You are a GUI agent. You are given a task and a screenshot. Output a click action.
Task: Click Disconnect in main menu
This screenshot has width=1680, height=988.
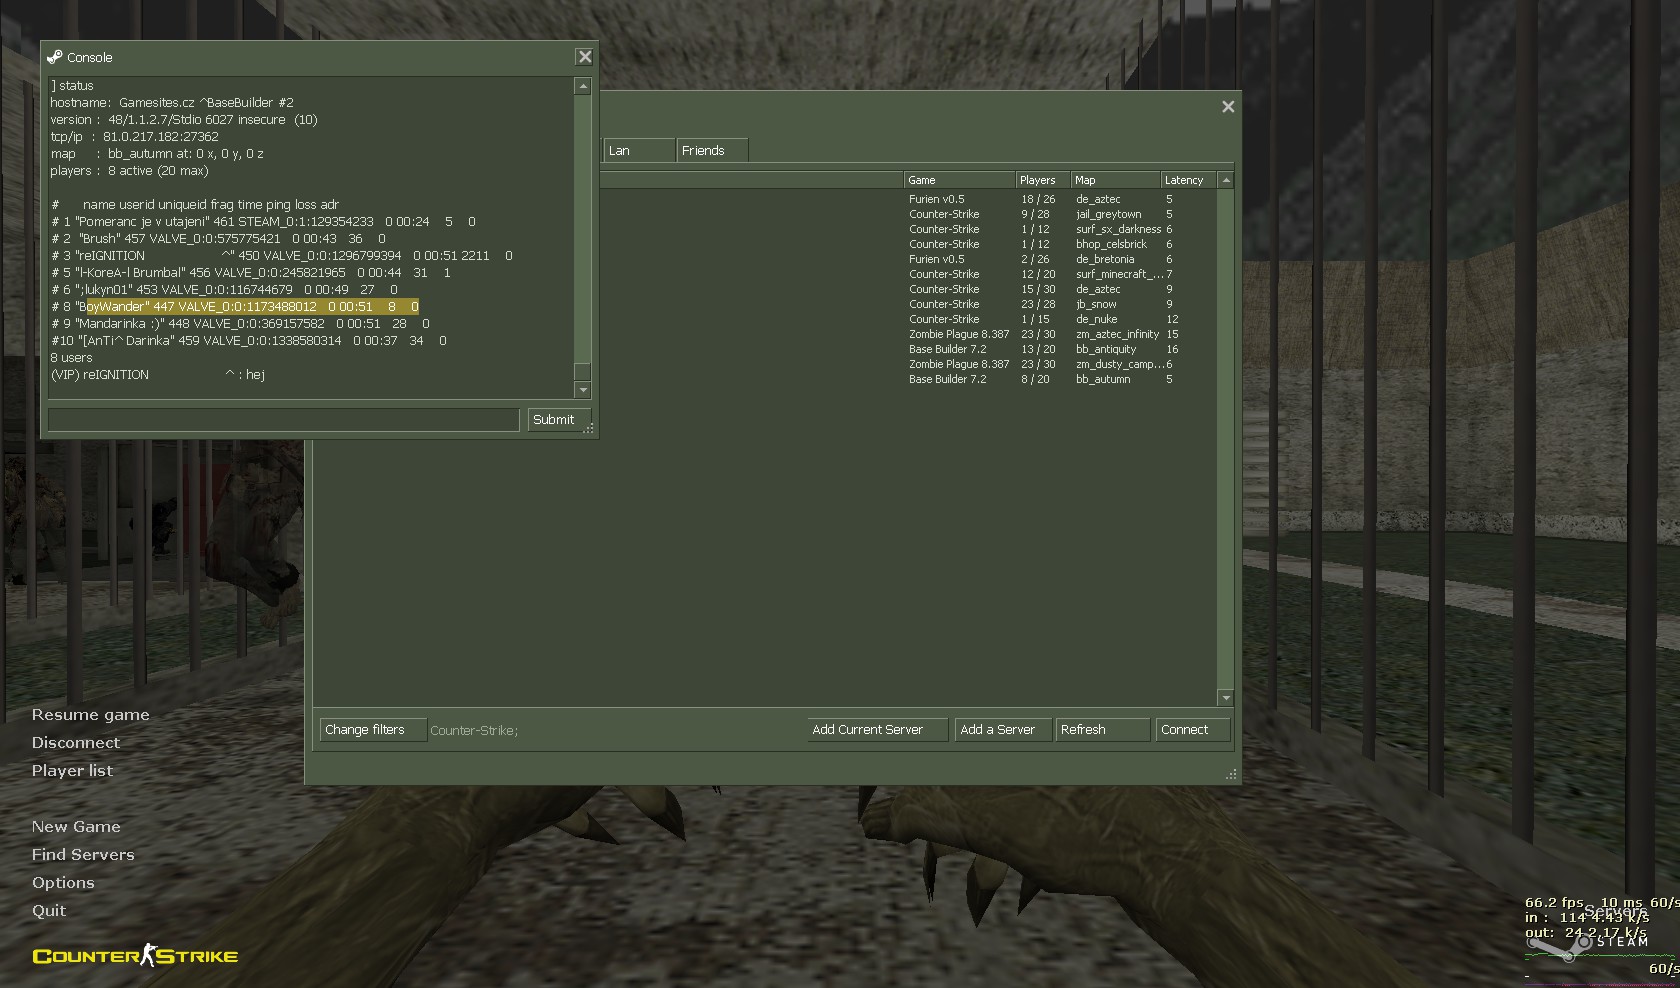(x=75, y=743)
